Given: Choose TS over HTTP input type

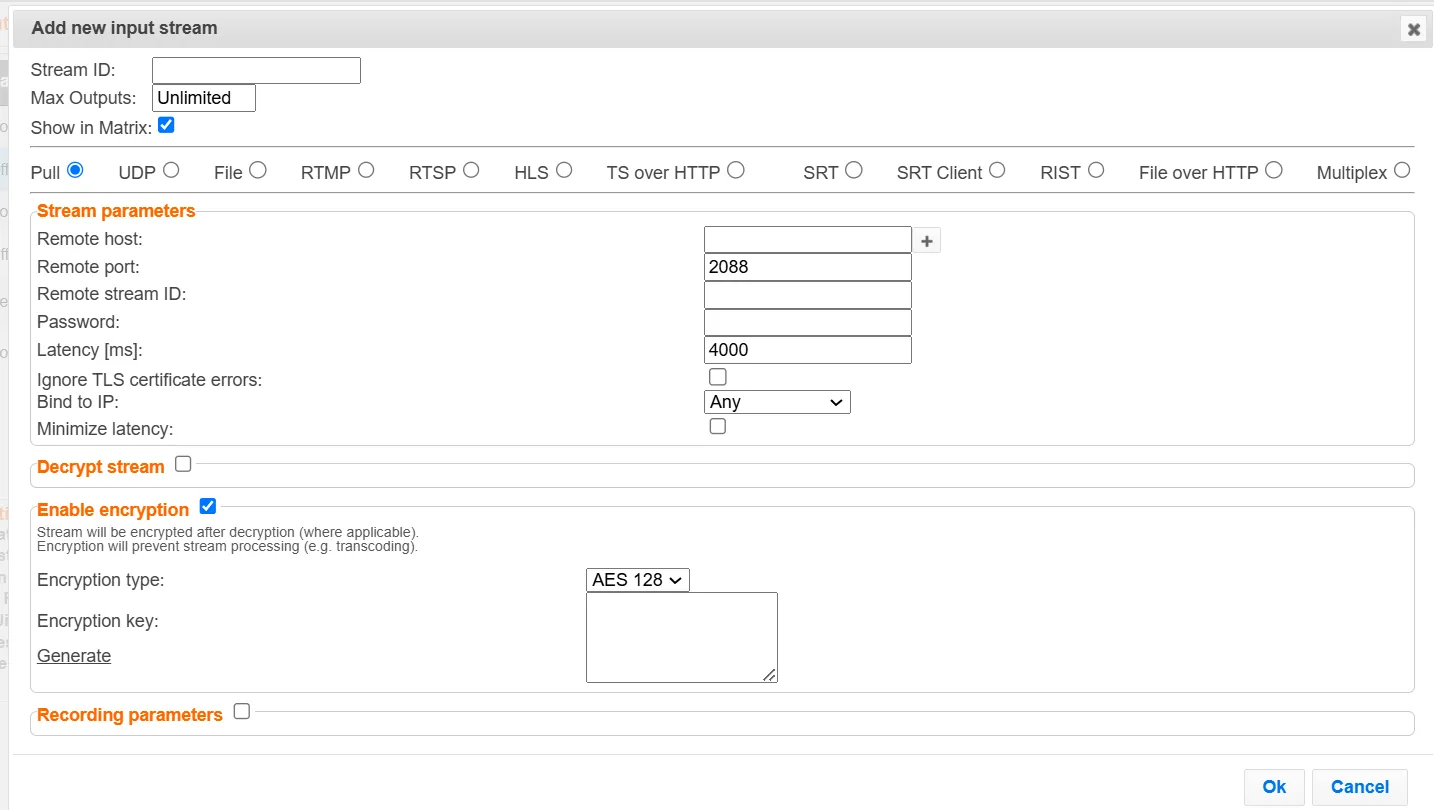Looking at the screenshot, I should 736,170.
